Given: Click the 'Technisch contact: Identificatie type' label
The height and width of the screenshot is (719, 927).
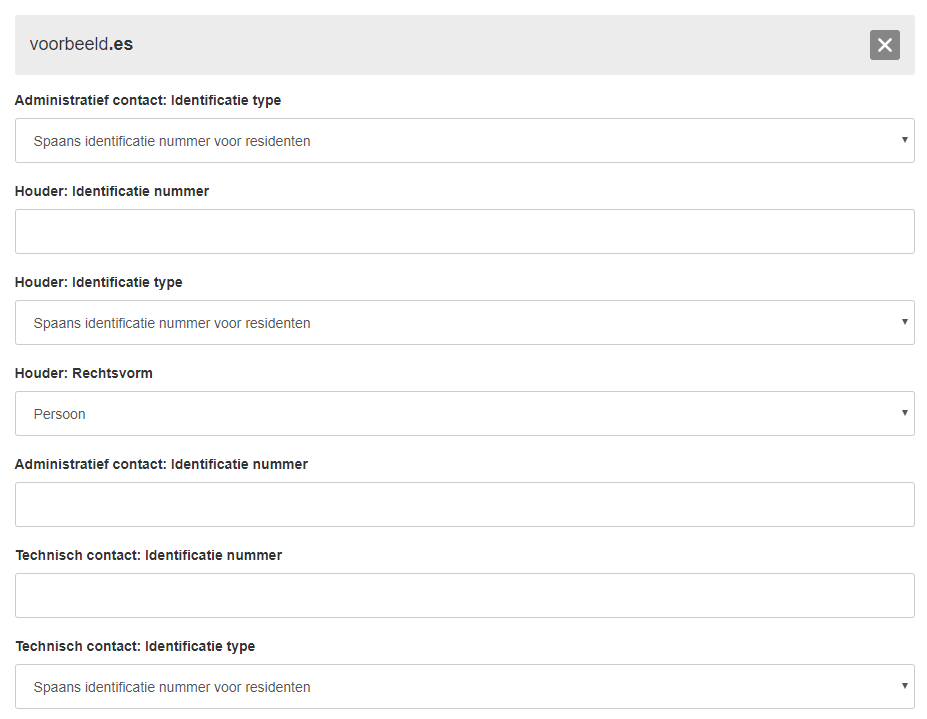Looking at the screenshot, I should [135, 646].
